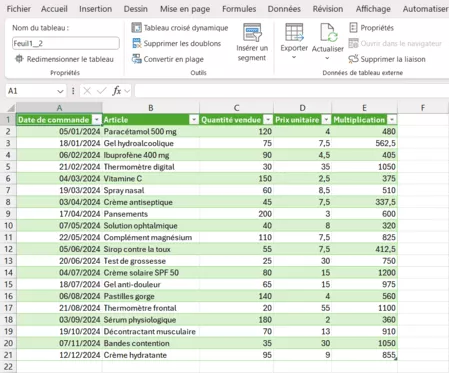Select column E header
Viewport: 449px width, 373px height.
[364, 108]
